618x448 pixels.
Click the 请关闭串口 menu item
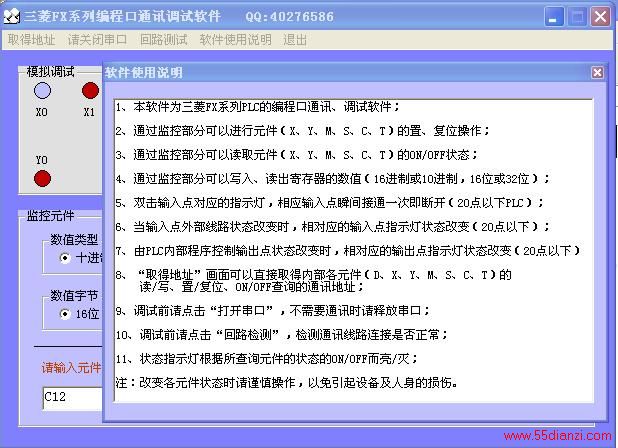(97, 39)
